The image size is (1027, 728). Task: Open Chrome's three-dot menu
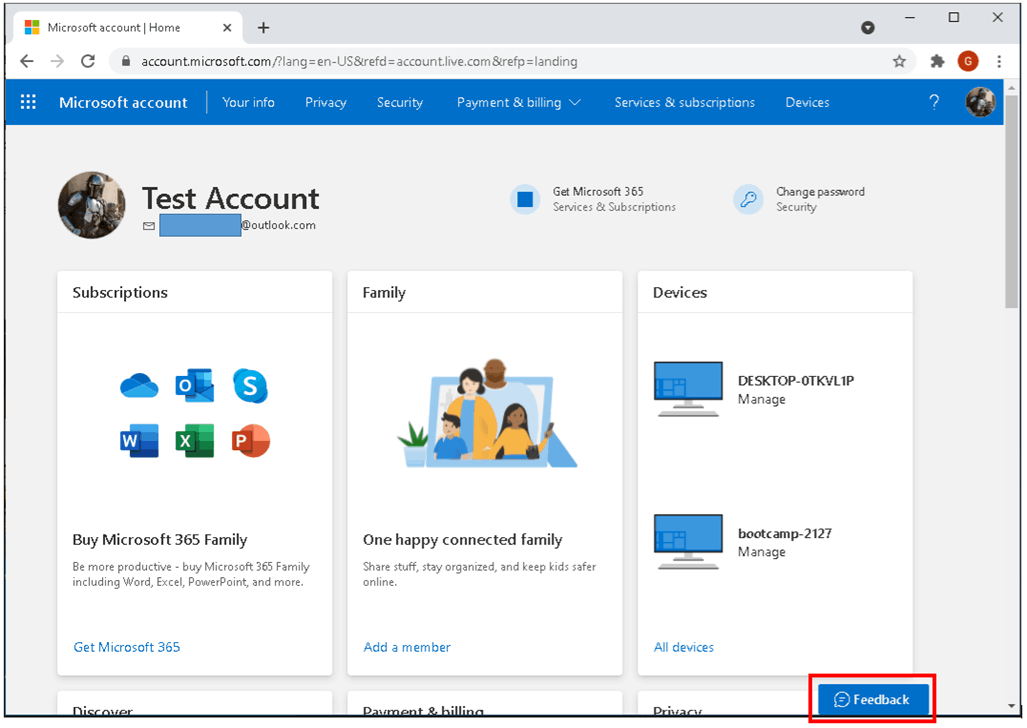tap(999, 61)
